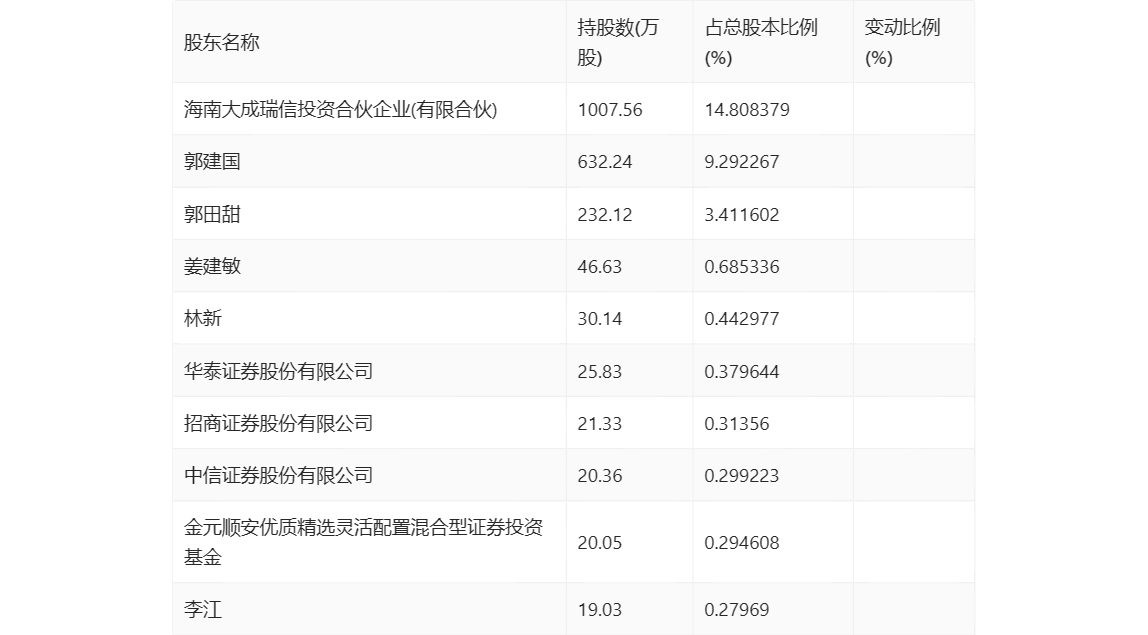Click shareholder 海南大成瑞信投资合伙企业(有限合伙)
Viewport: 1148px width, 635px height.
tap(340, 110)
